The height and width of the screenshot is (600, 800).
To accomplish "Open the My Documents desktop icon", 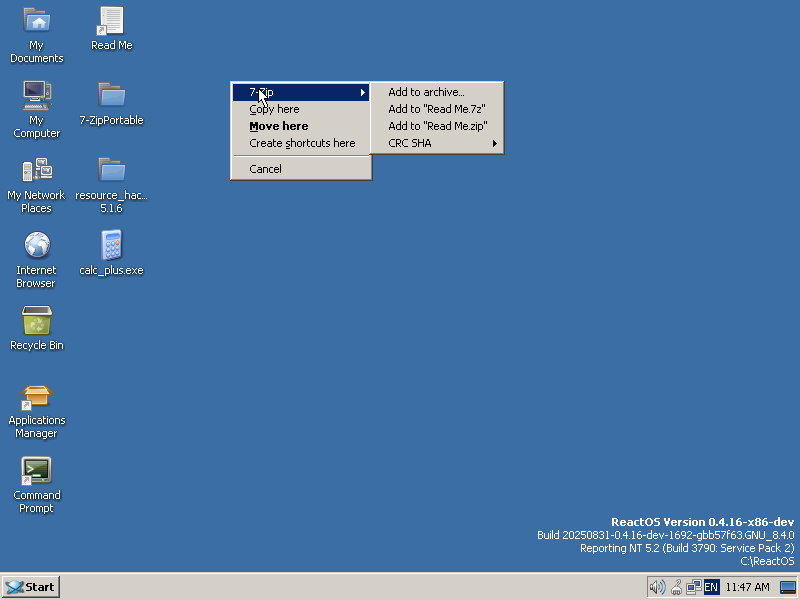I will click(x=36, y=21).
